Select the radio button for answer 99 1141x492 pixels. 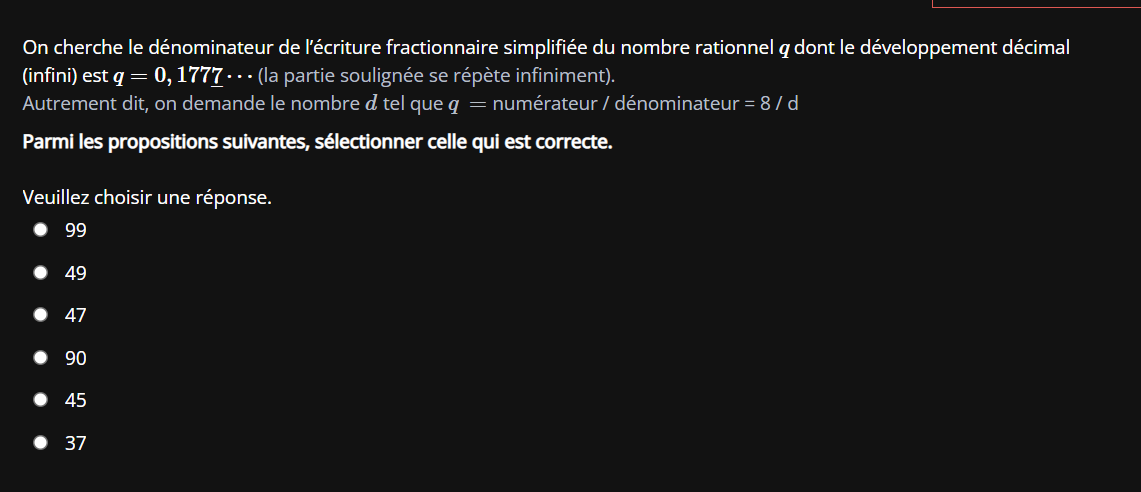tap(41, 230)
